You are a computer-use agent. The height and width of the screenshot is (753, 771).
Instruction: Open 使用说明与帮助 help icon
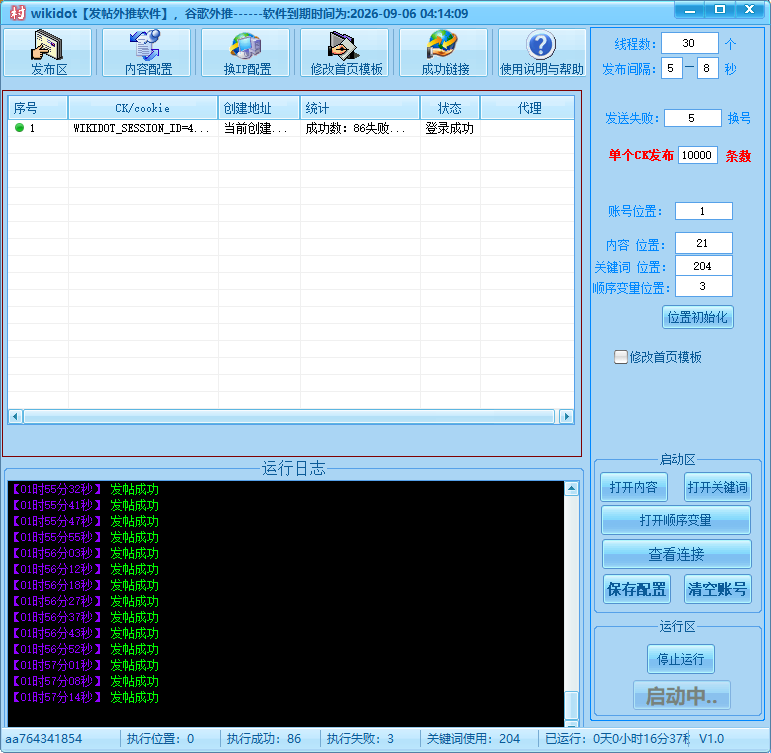541,52
